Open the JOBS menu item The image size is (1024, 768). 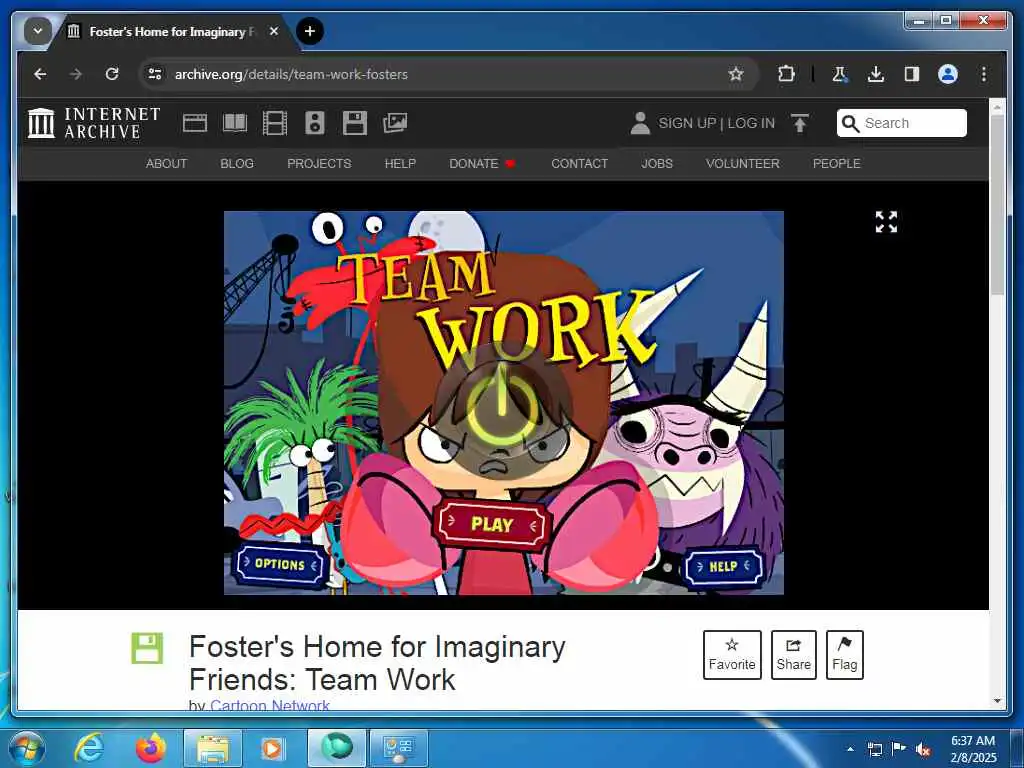click(657, 163)
